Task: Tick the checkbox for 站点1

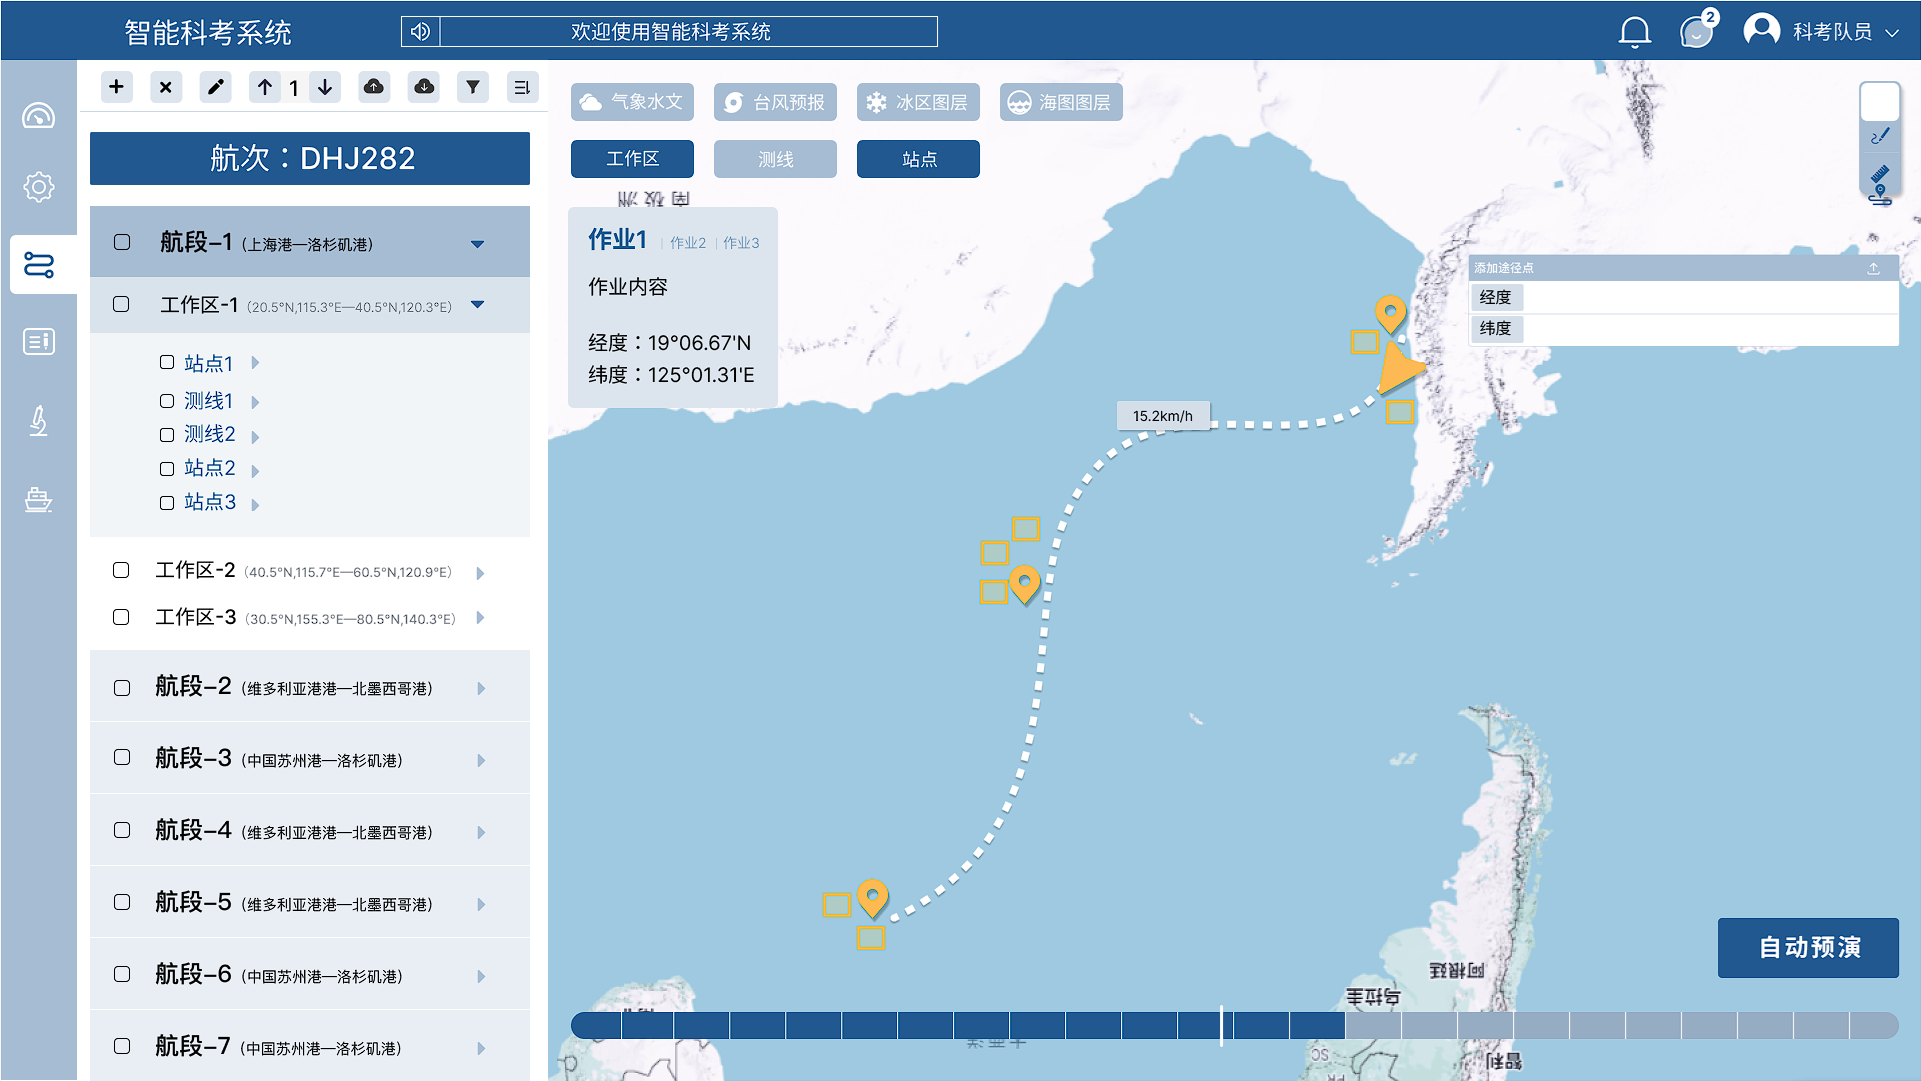Action: (167, 362)
